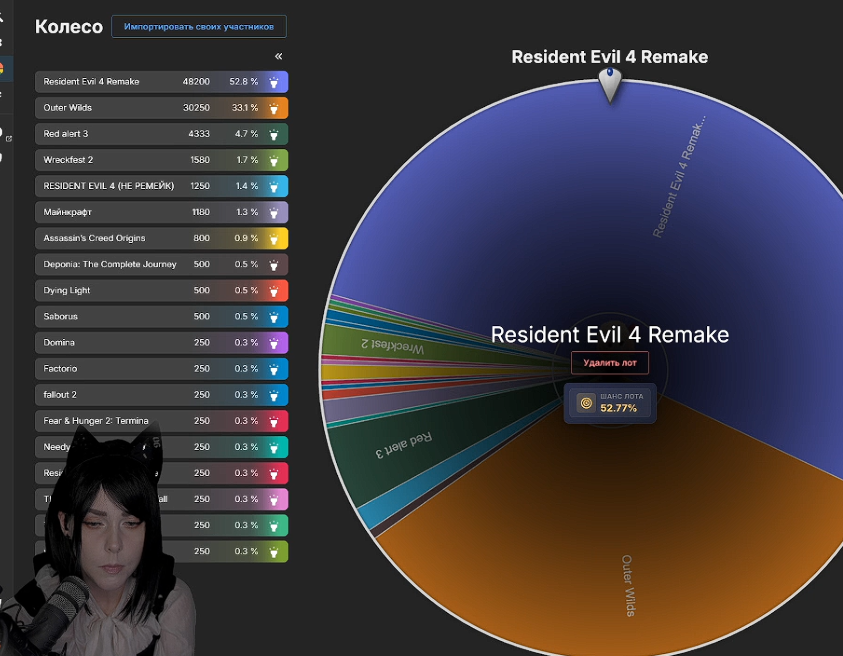Image resolution: width=843 pixels, height=656 pixels.
Task: Click the Factorio name in the list
Action: coord(60,368)
